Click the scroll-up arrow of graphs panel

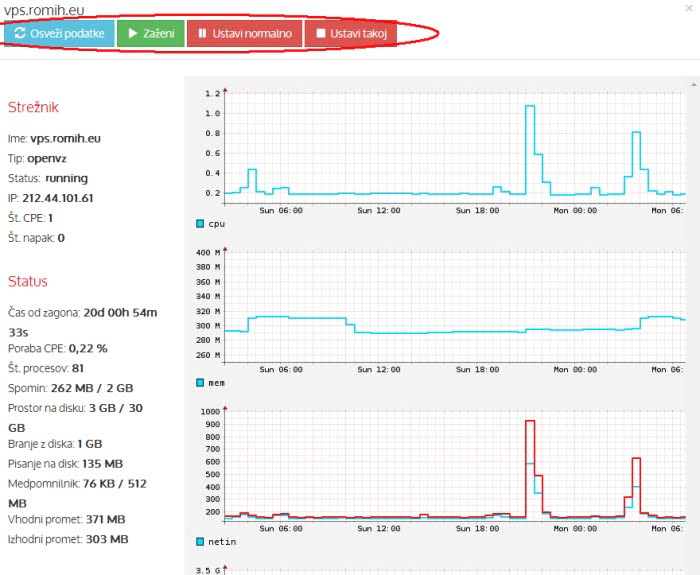point(694,84)
